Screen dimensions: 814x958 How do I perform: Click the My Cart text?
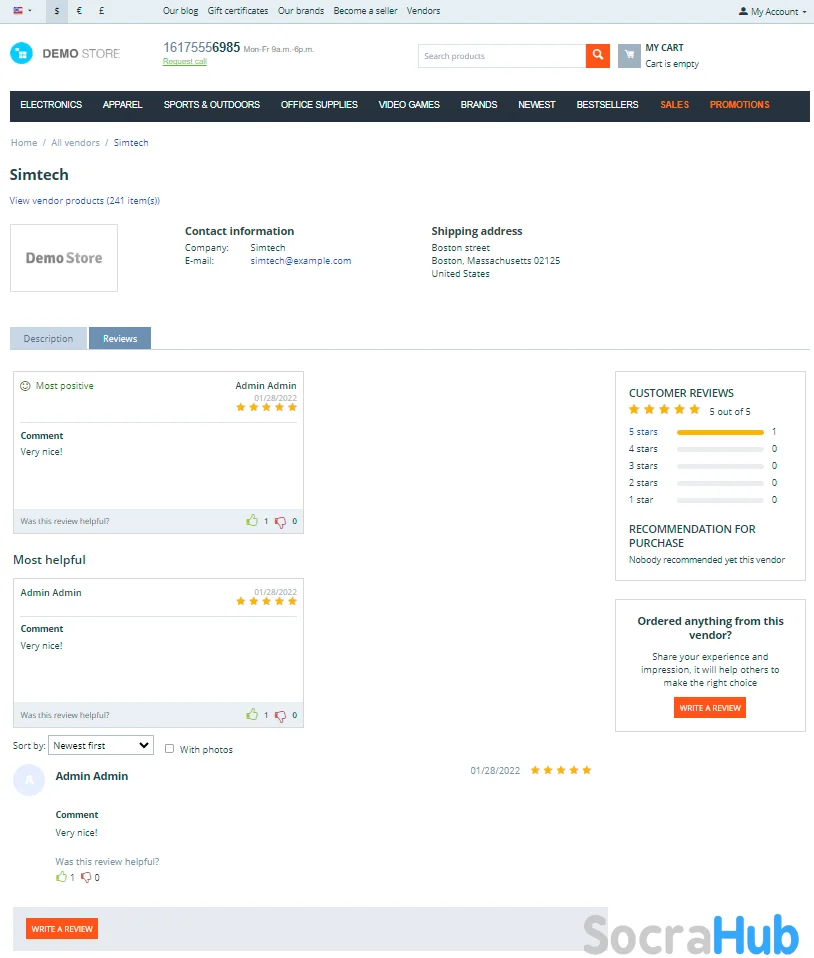point(664,48)
